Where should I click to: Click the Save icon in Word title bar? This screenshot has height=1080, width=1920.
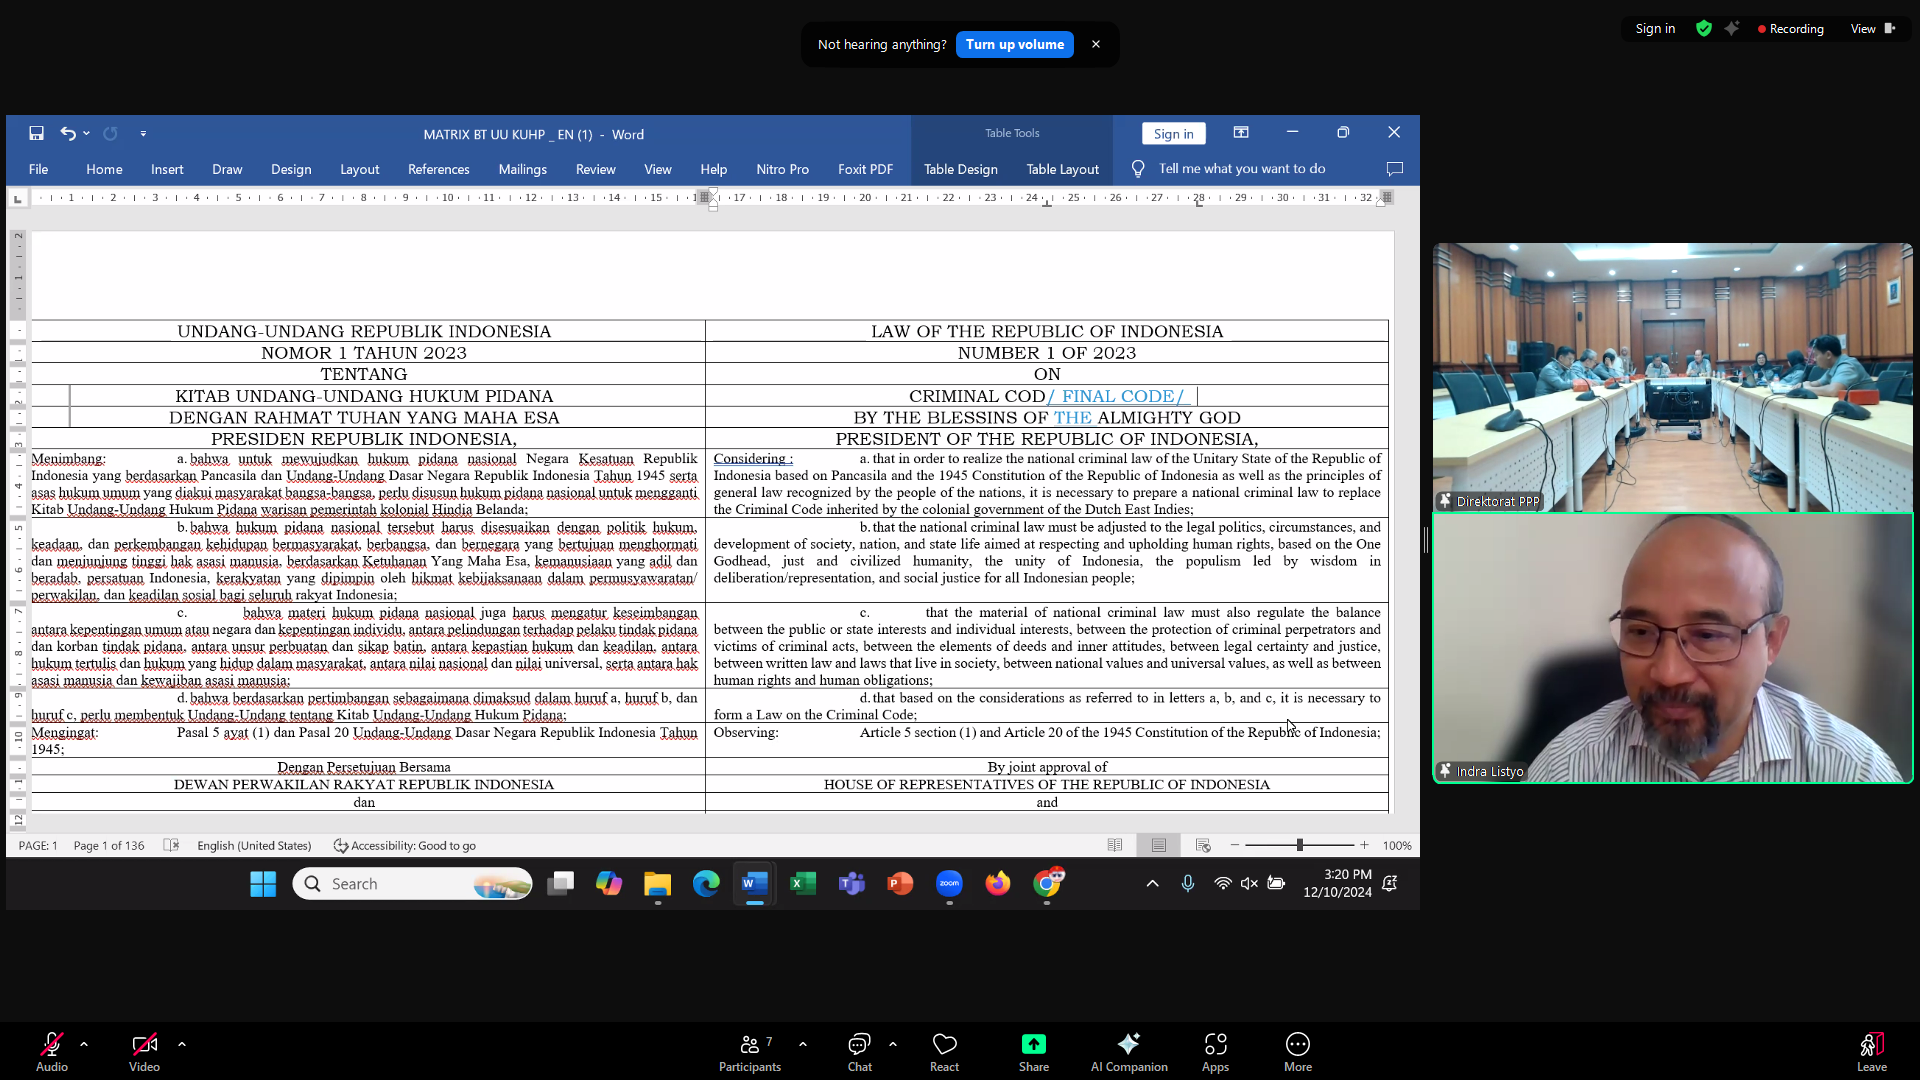tap(36, 133)
